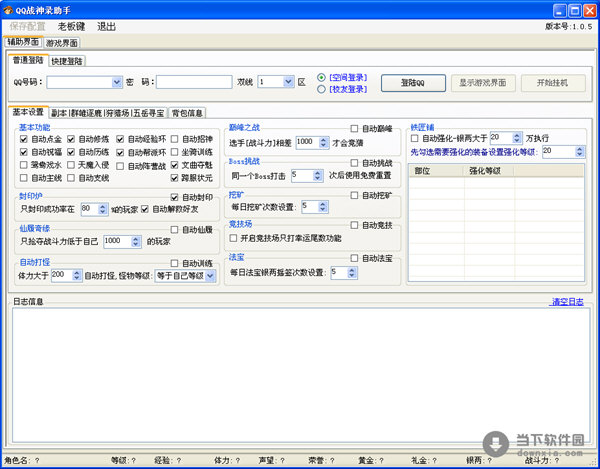
Task: Open the 副本|群雄逐鹿|狩猎场|五岳寻宝 tab
Action: (108, 113)
